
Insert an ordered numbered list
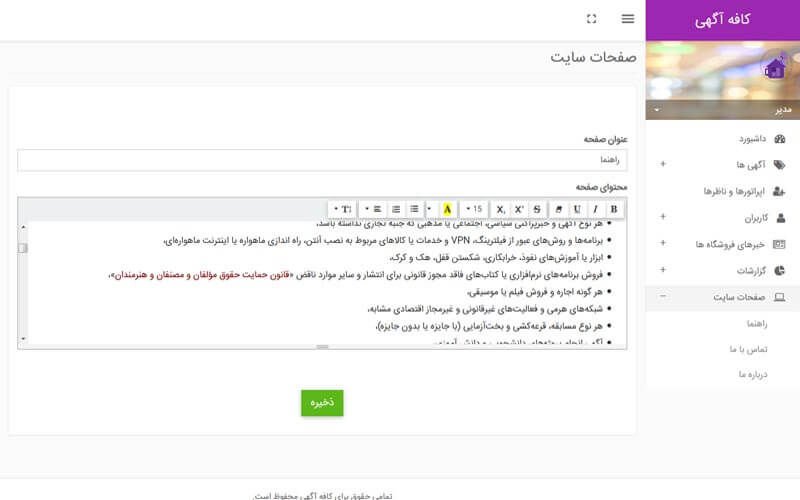(396, 209)
